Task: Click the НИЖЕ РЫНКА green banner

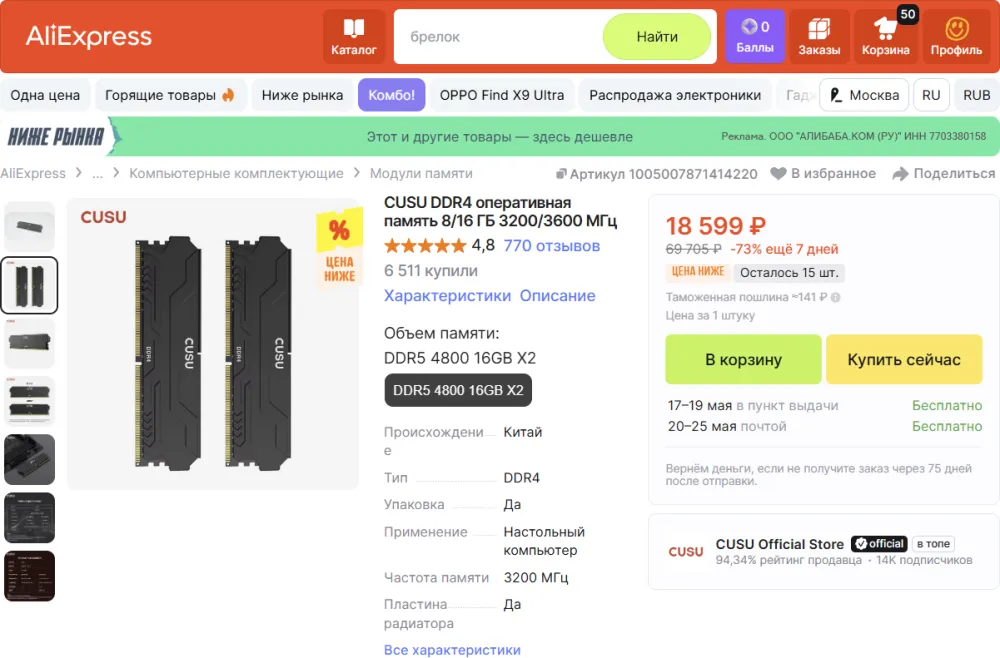Action: [x=500, y=136]
